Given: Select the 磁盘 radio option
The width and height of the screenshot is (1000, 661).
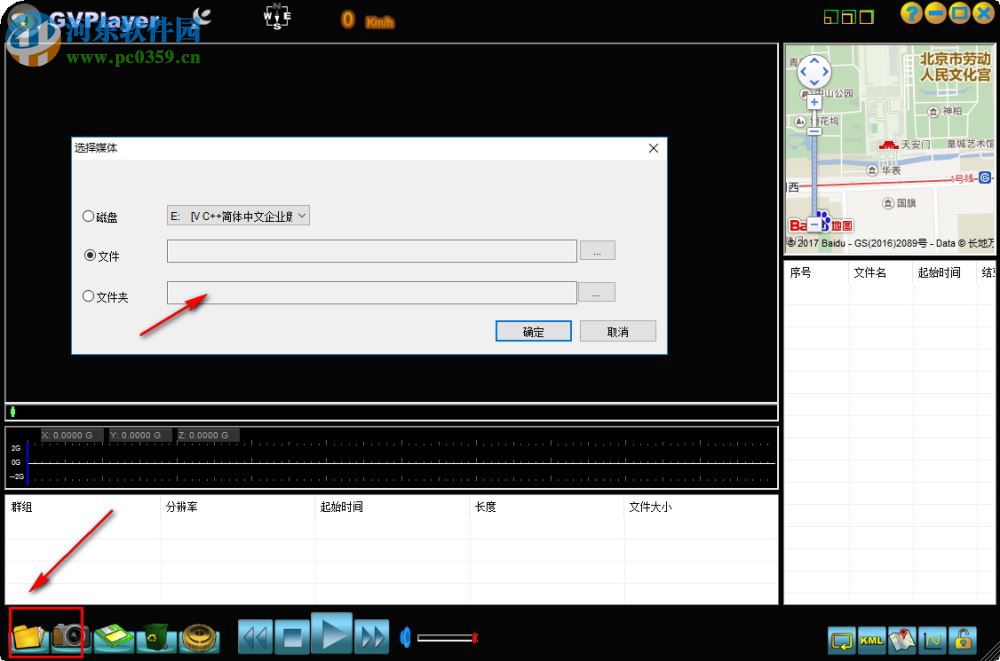Looking at the screenshot, I should [89, 216].
